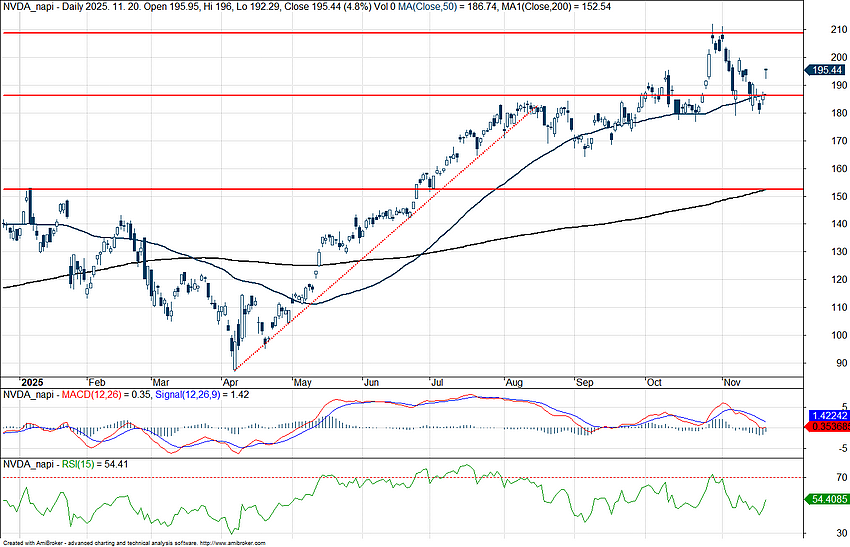This screenshot has width=850, height=547.
Task: Select the Apr month marker on time axis
Action: pyautogui.click(x=230, y=382)
